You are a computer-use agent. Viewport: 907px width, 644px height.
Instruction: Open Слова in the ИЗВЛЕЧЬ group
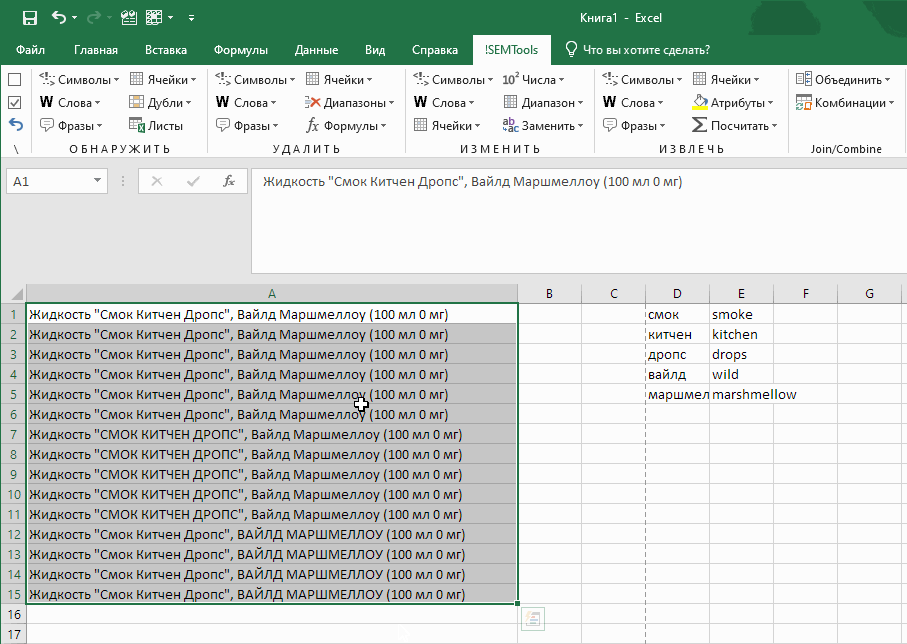[x=633, y=102]
